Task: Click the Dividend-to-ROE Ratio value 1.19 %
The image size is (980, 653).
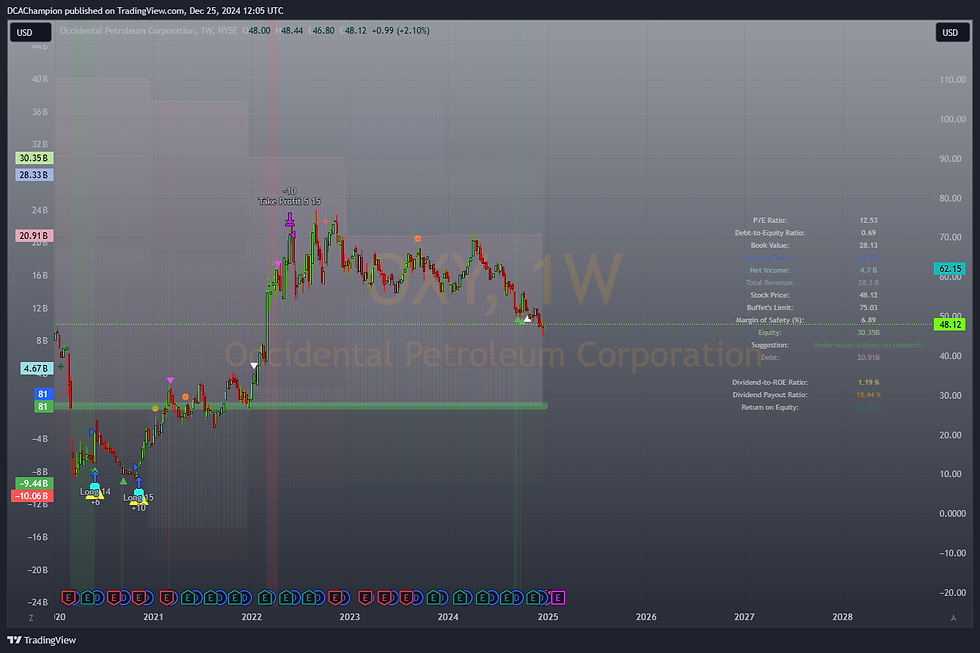Action: click(x=868, y=382)
